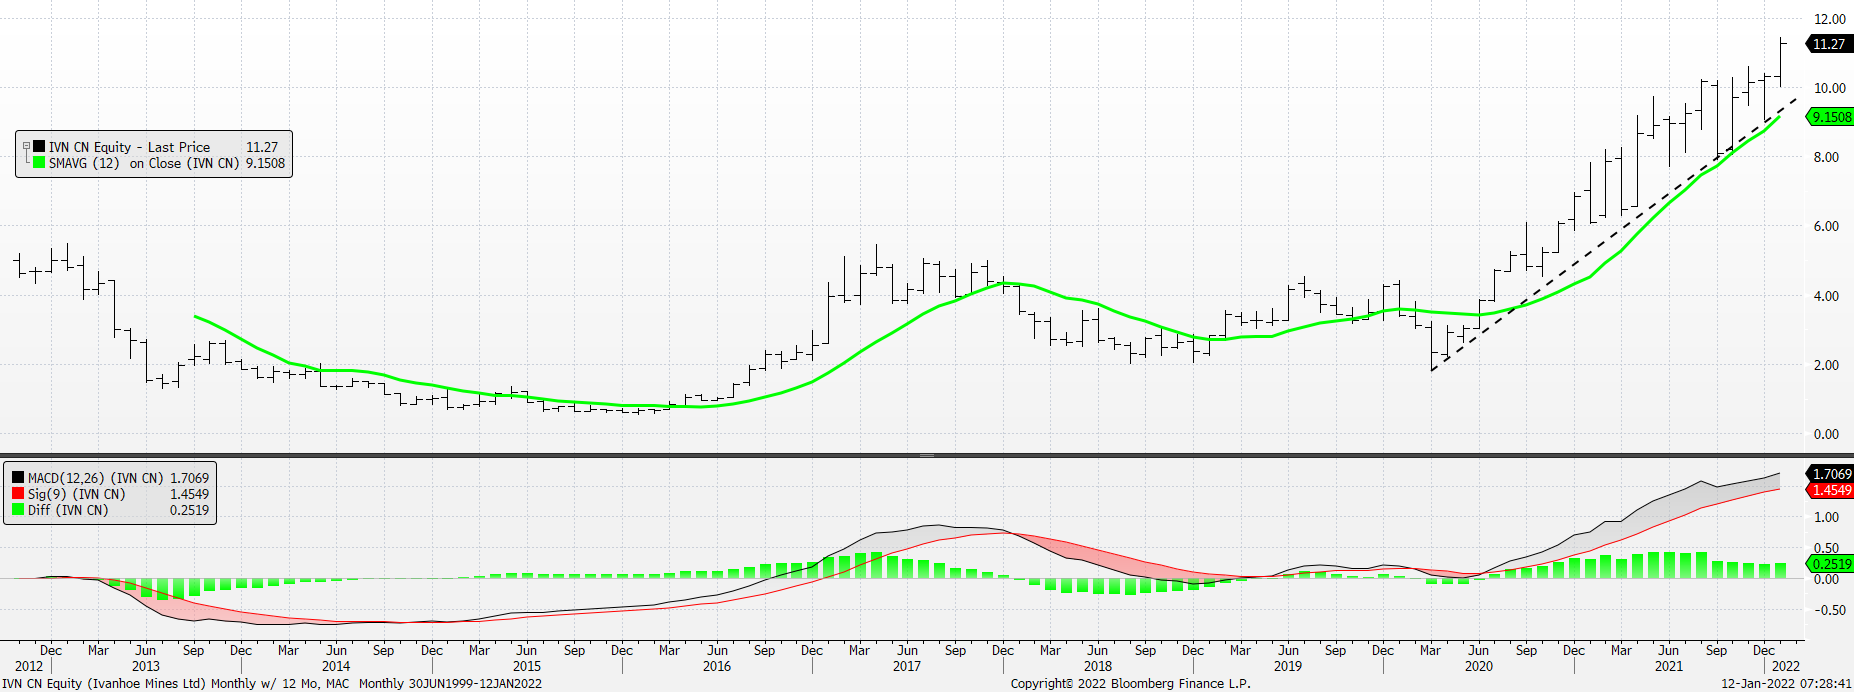Click the green 9.1508 axis price tag
This screenshot has height=692, width=1854.
coord(1830,117)
